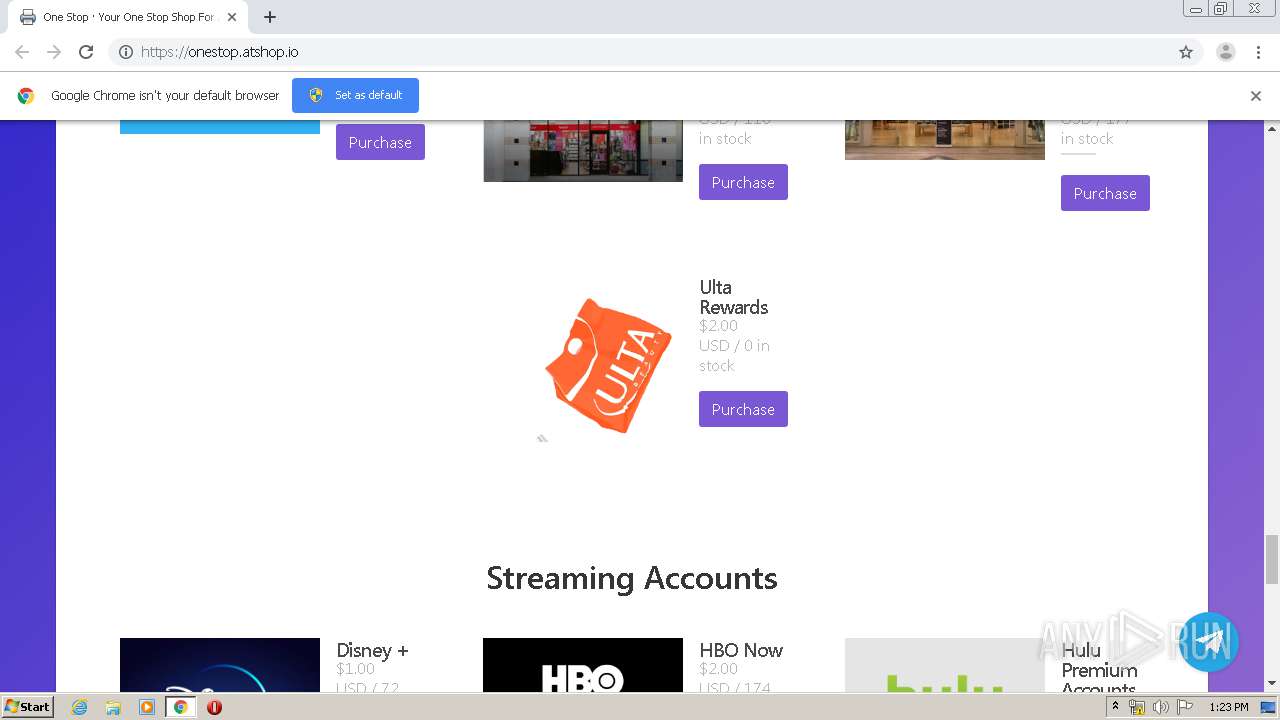View site information icon in address bar

click(x=126, y=52)
